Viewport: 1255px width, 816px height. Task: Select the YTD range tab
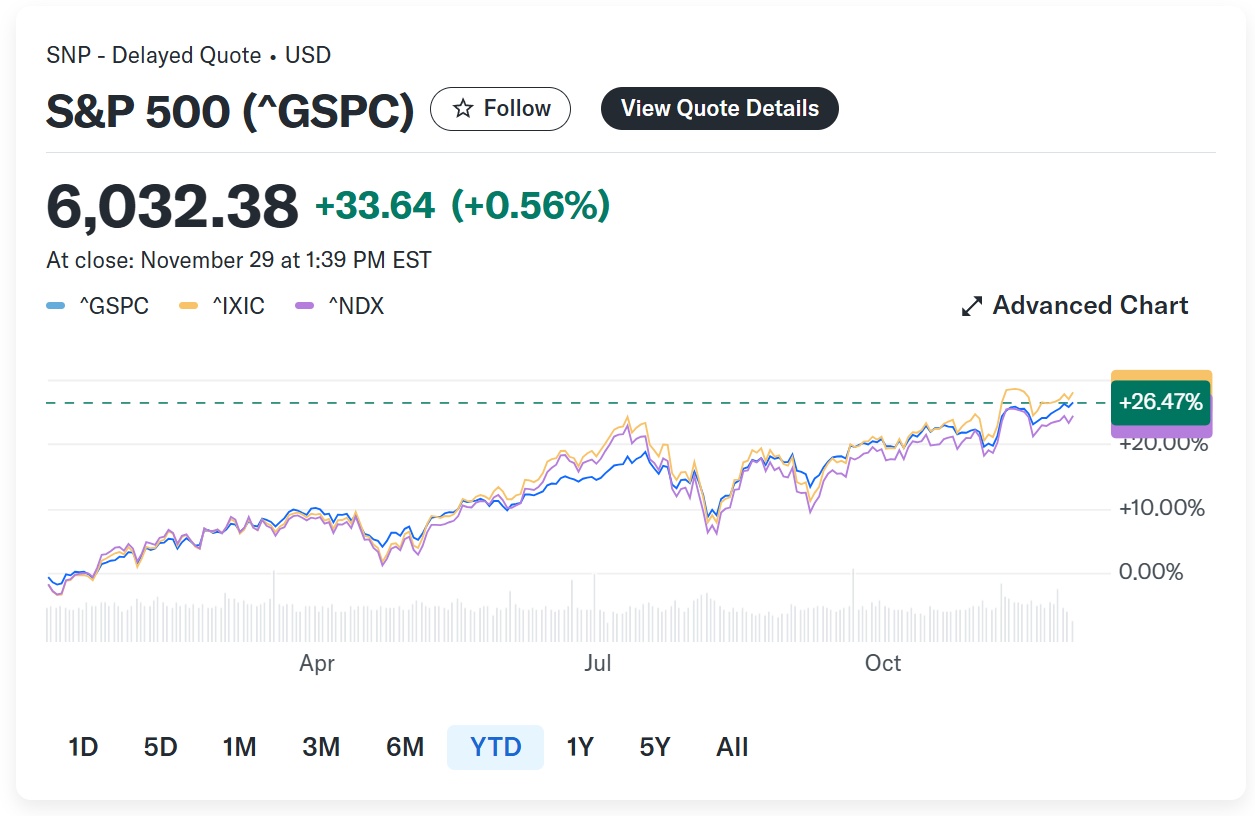(496, 747)
